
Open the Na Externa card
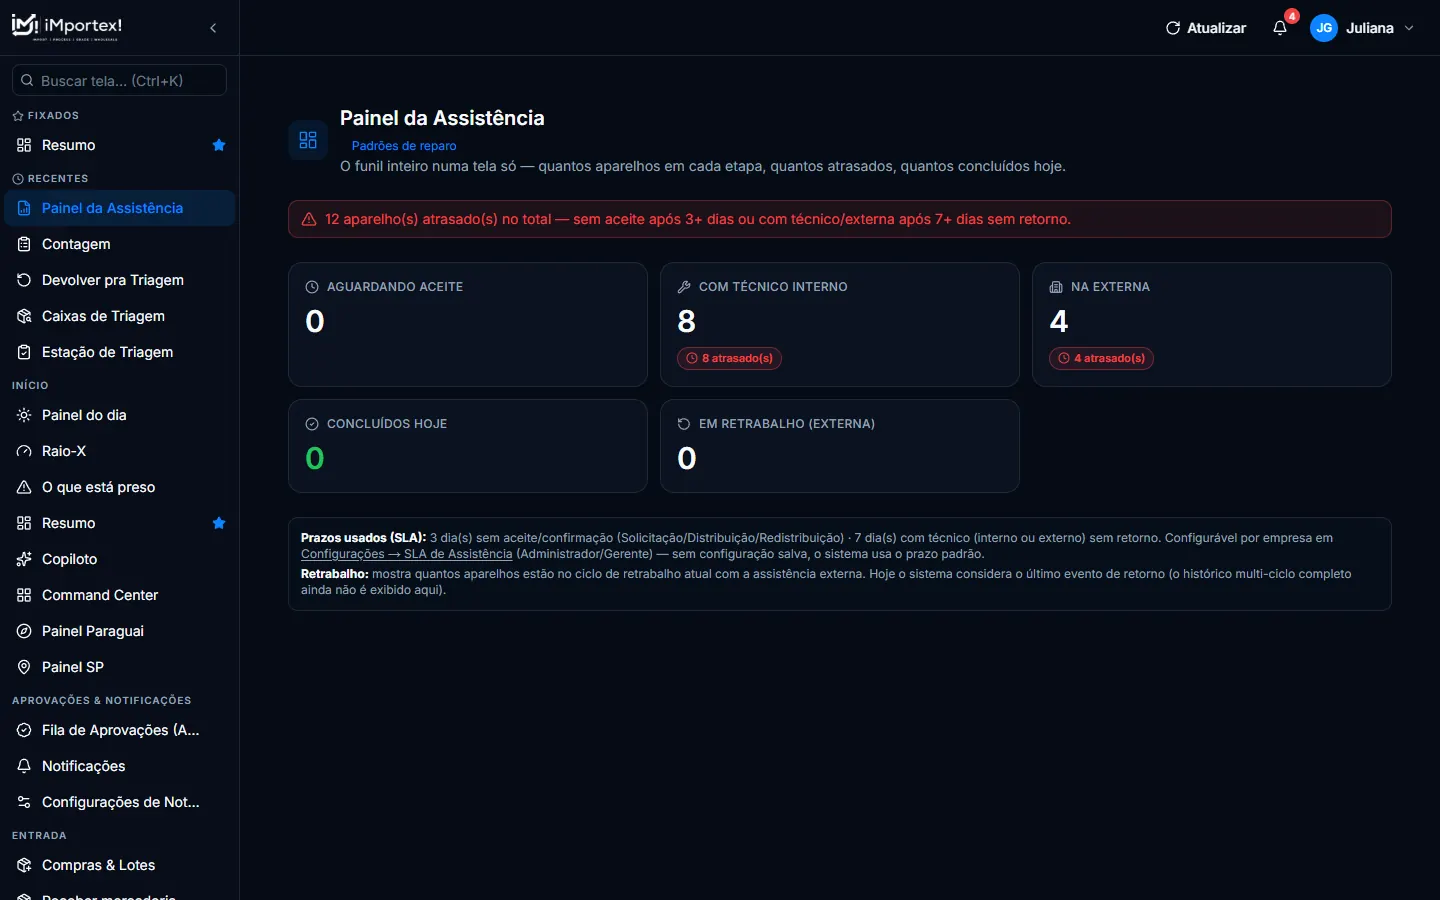1212,324
